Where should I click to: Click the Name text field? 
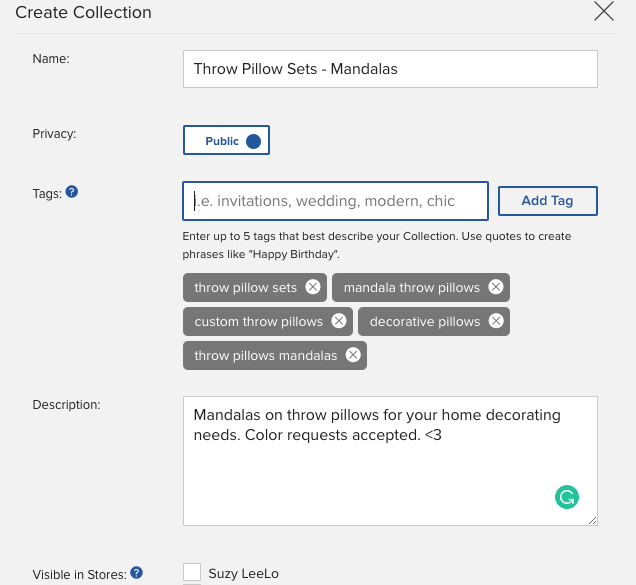tap(390, 69)
